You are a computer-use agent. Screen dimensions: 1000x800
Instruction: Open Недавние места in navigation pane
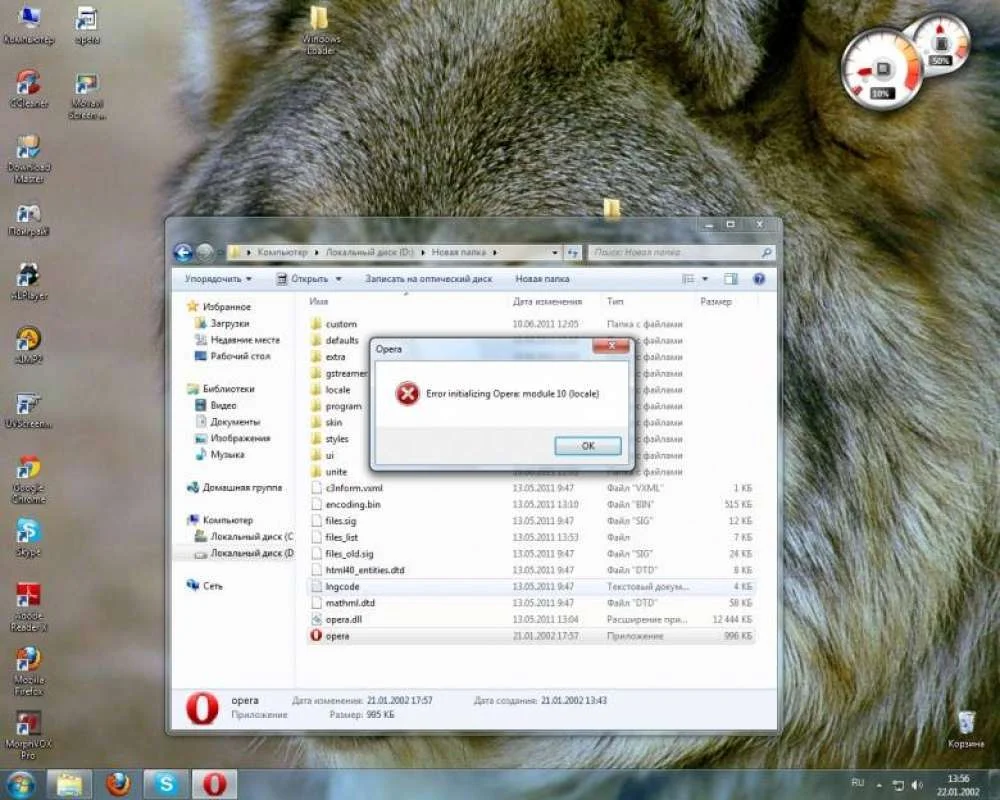[245, 340]
